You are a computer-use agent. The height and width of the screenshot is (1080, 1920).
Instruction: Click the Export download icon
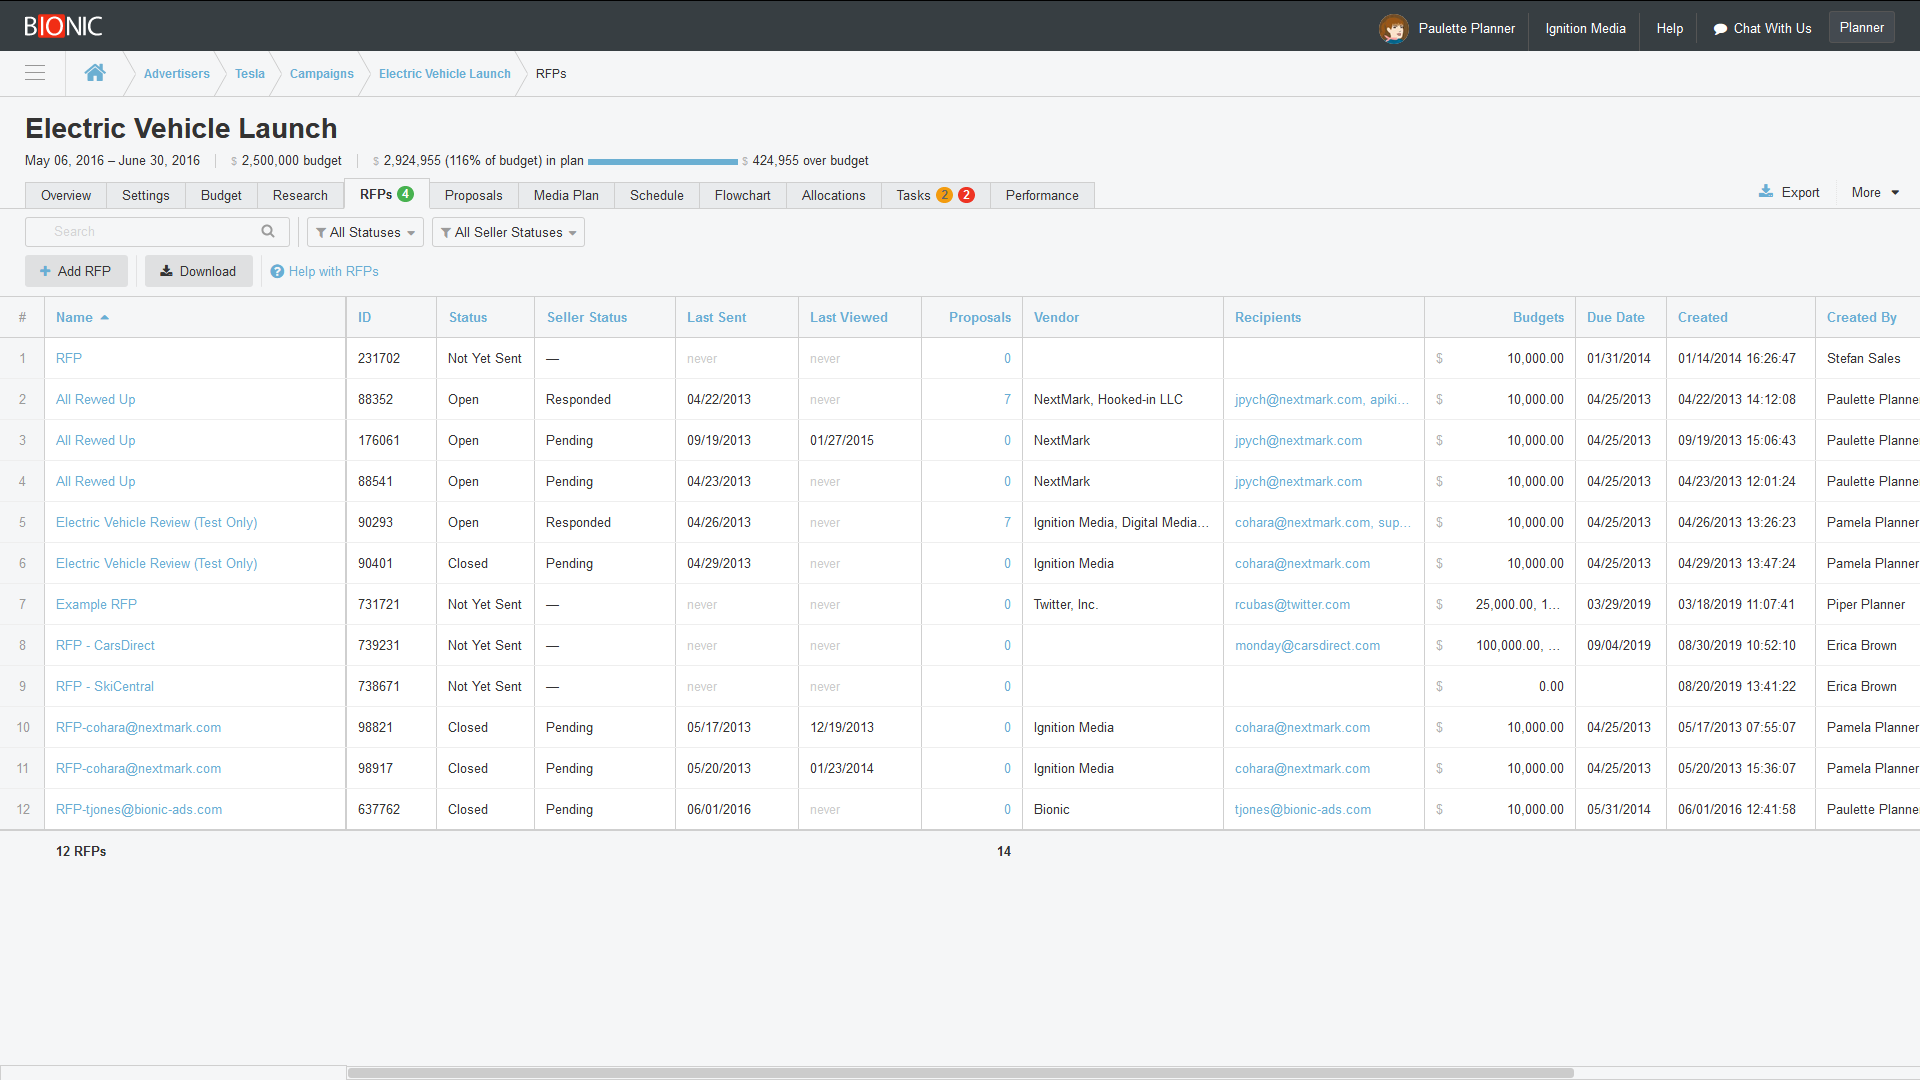click(x=1767, y=191)
